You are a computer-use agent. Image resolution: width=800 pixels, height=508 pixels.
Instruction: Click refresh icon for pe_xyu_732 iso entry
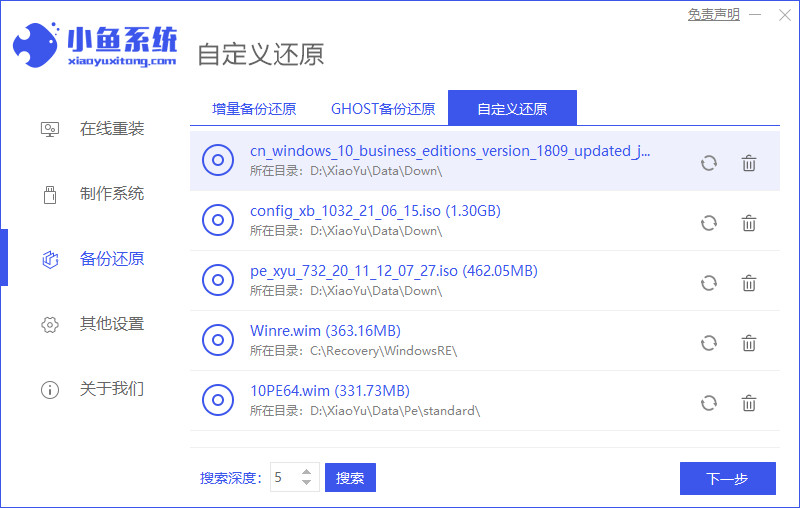(709, 283)
